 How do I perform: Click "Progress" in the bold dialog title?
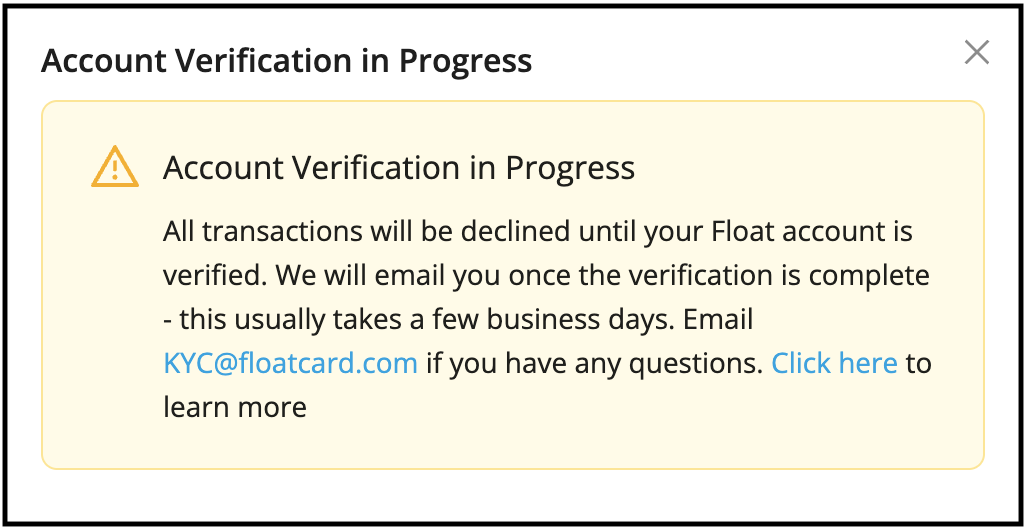pyautogui.click(x=465, y=61)
